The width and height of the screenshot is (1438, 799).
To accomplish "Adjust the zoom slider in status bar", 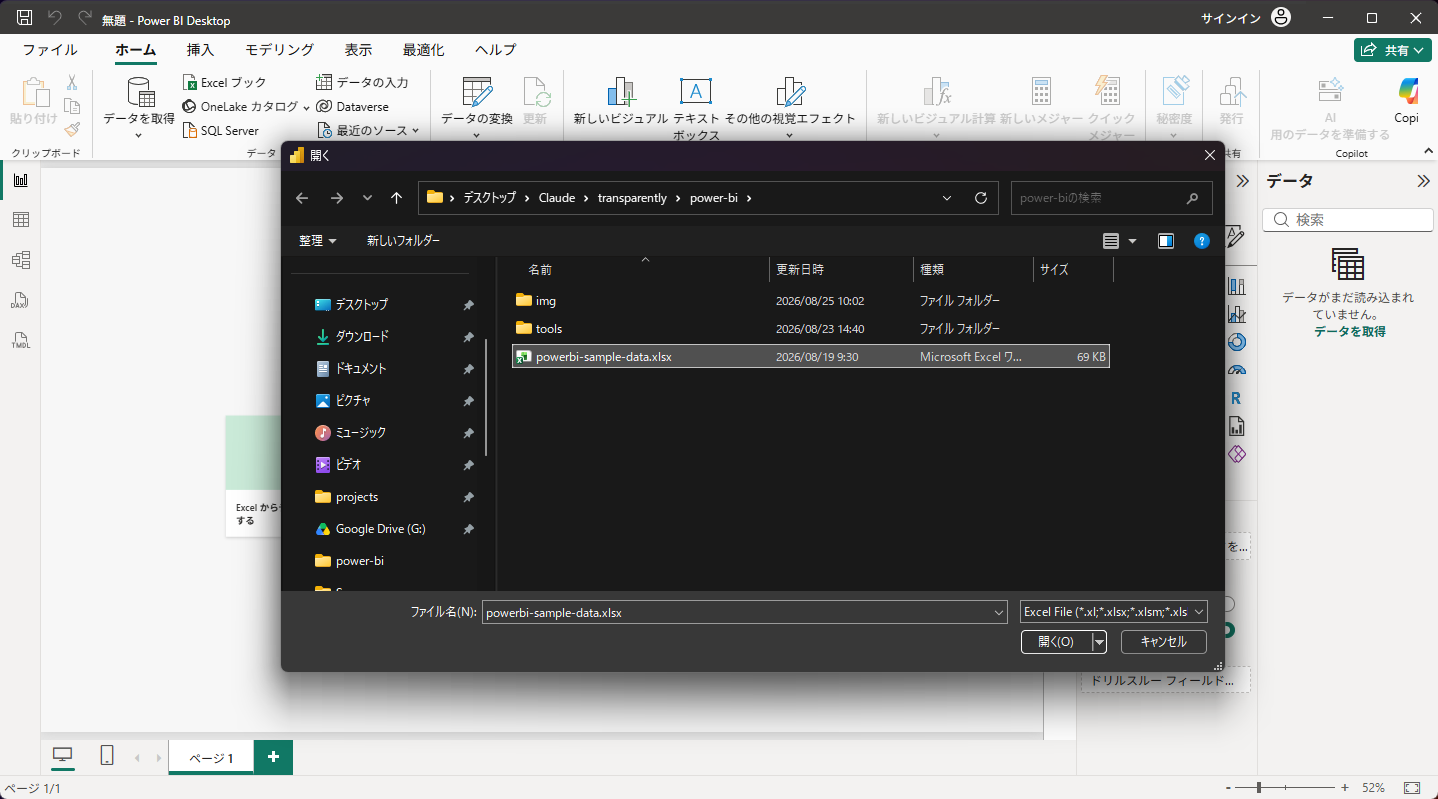I will click(1258, 788).
